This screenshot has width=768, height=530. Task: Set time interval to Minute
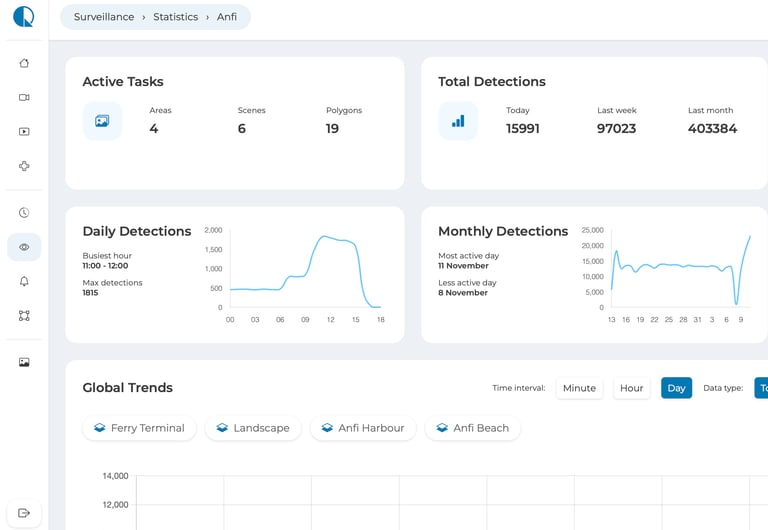point(579,388)
